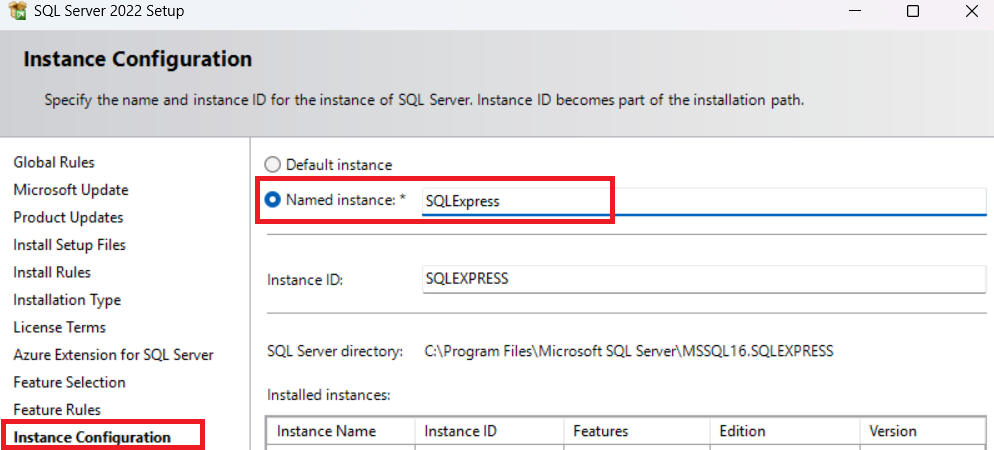The height and width of the screenshot is (450, 994).
Task: Go to the Product Updates step
Action: 68,217
